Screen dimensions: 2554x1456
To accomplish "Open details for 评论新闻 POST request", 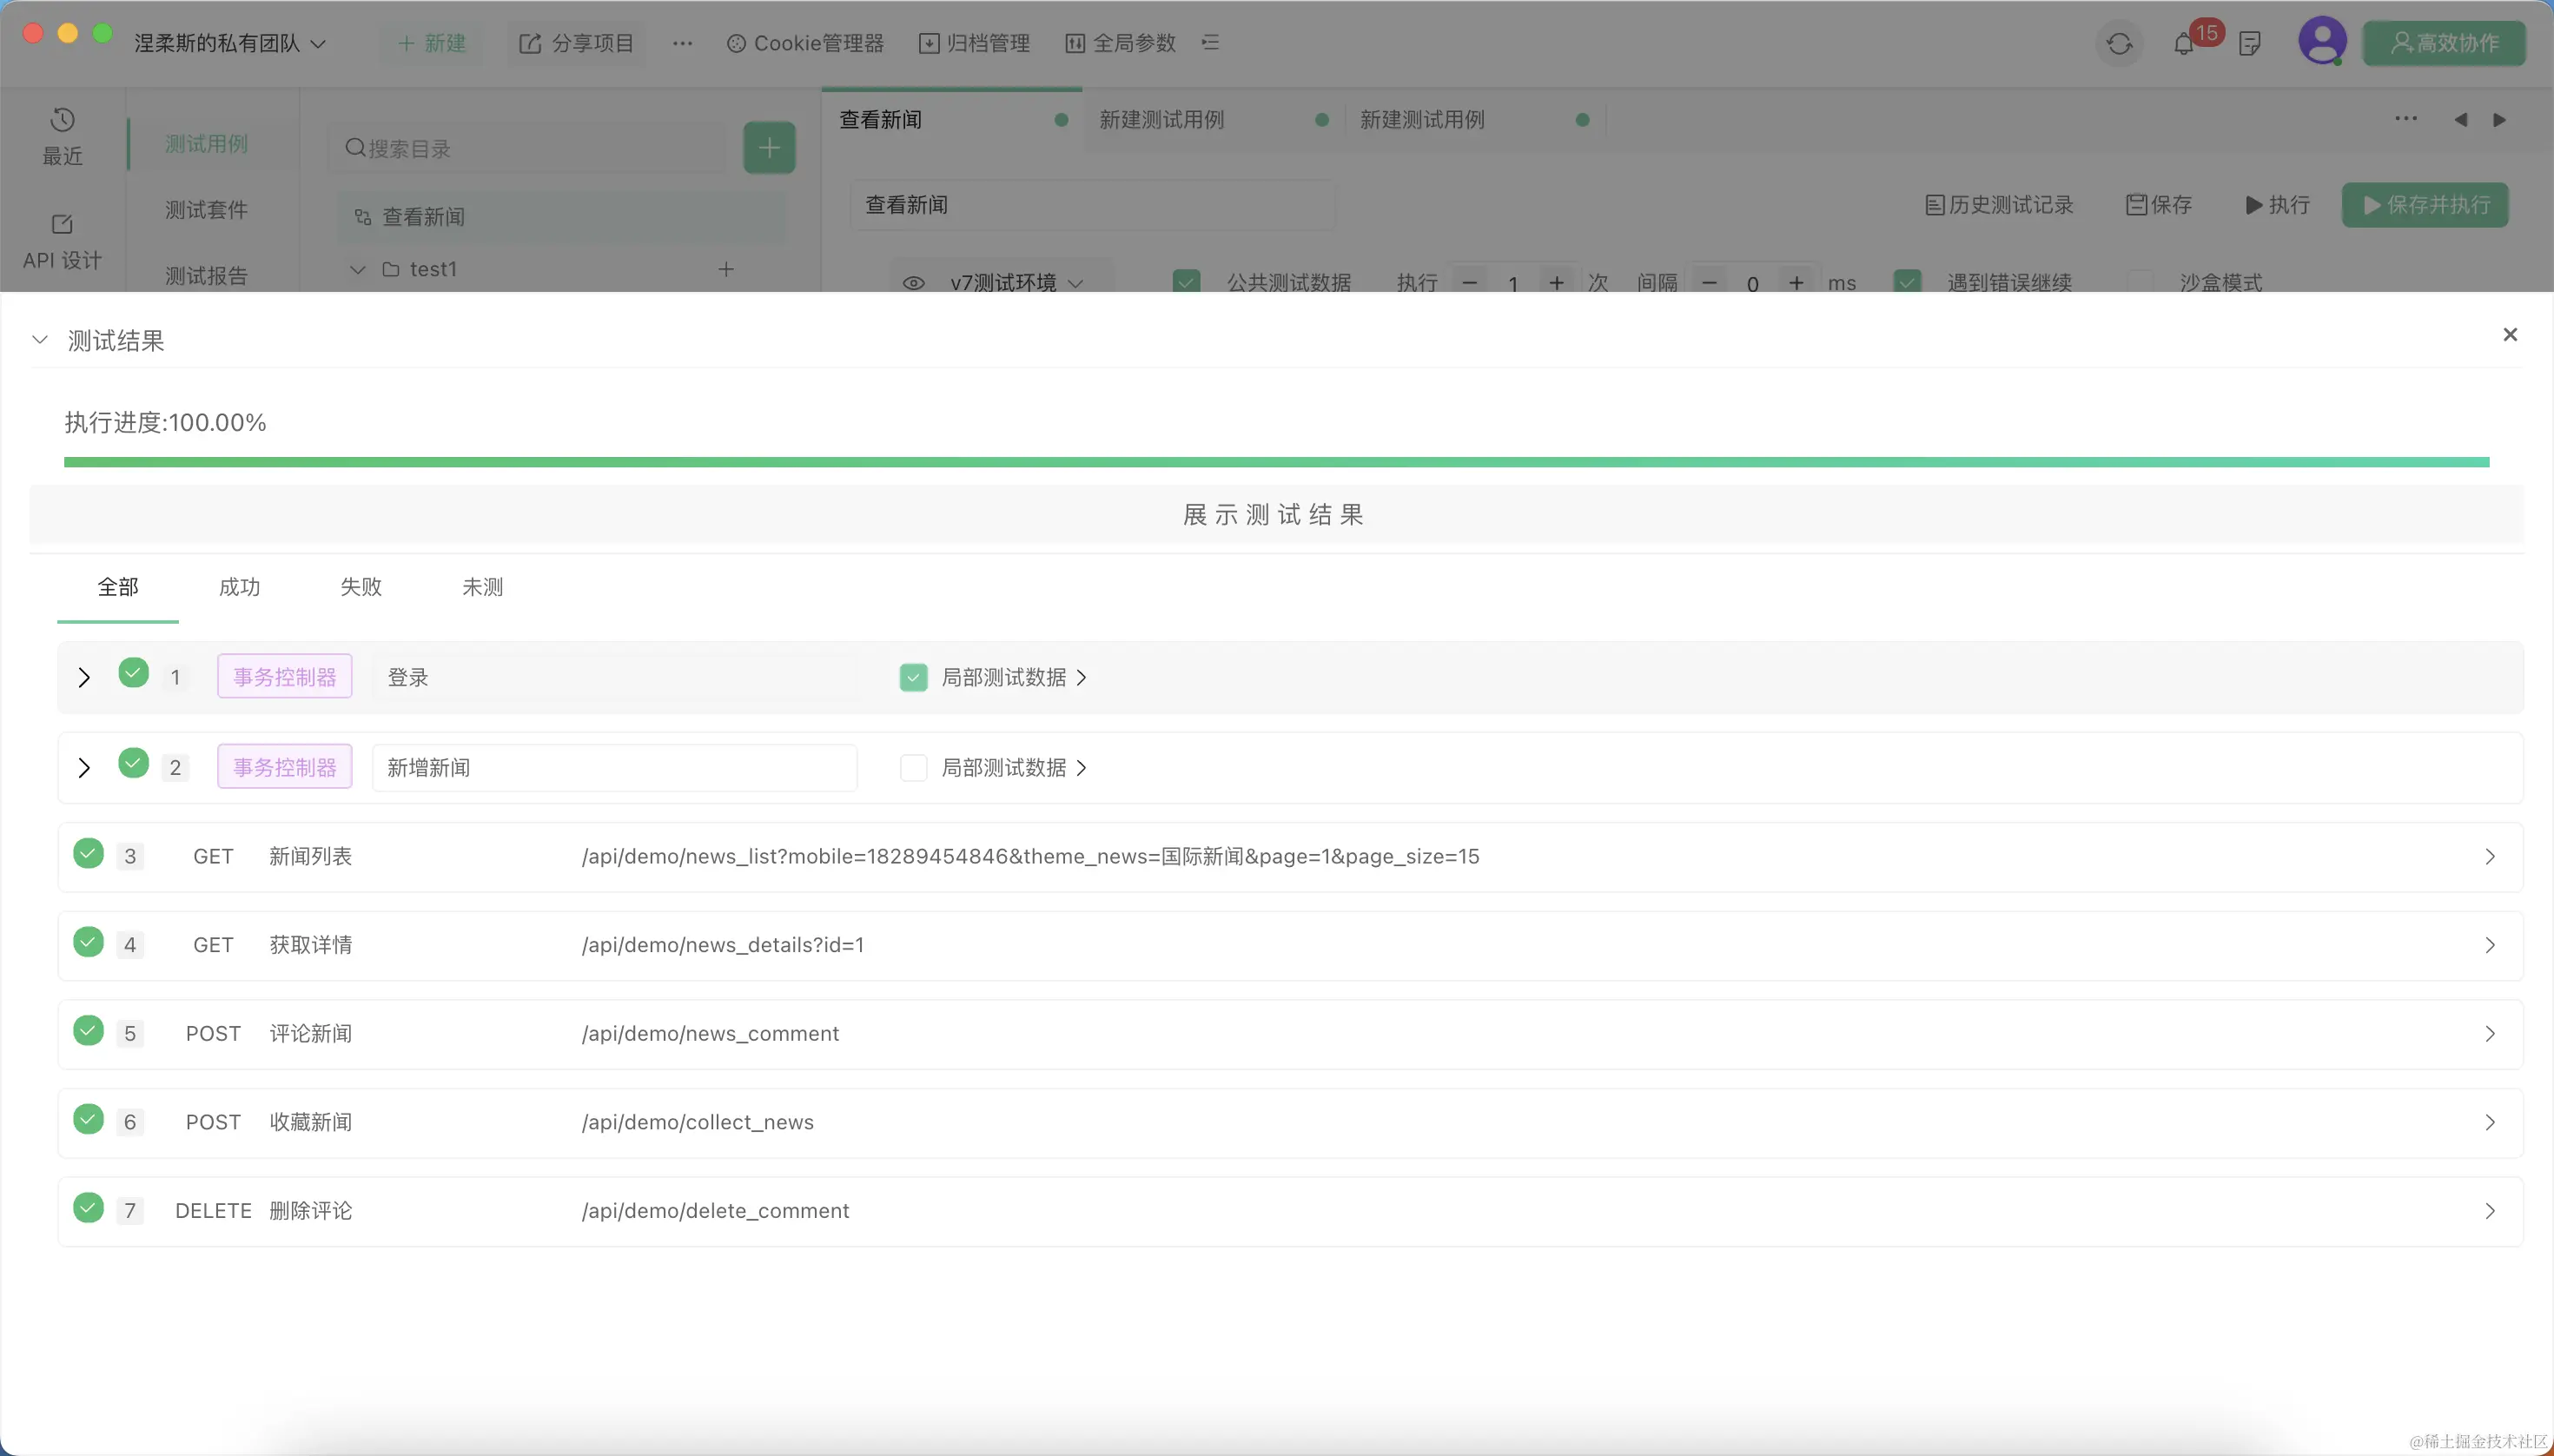I will (x=2489, y=1034).
